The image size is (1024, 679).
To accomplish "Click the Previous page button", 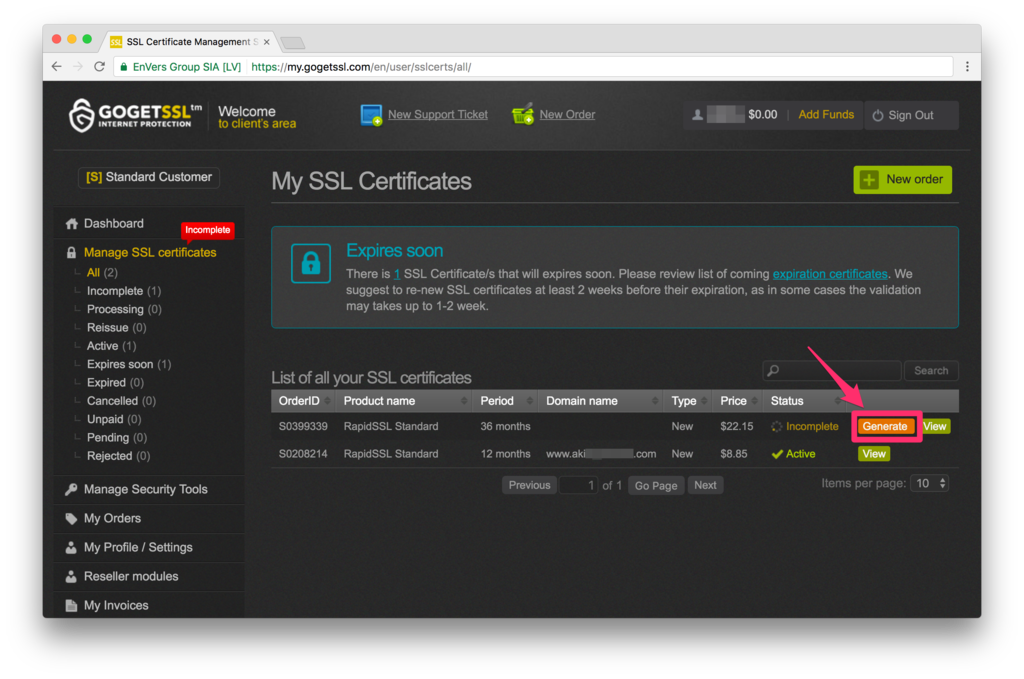I will [529, 485].
